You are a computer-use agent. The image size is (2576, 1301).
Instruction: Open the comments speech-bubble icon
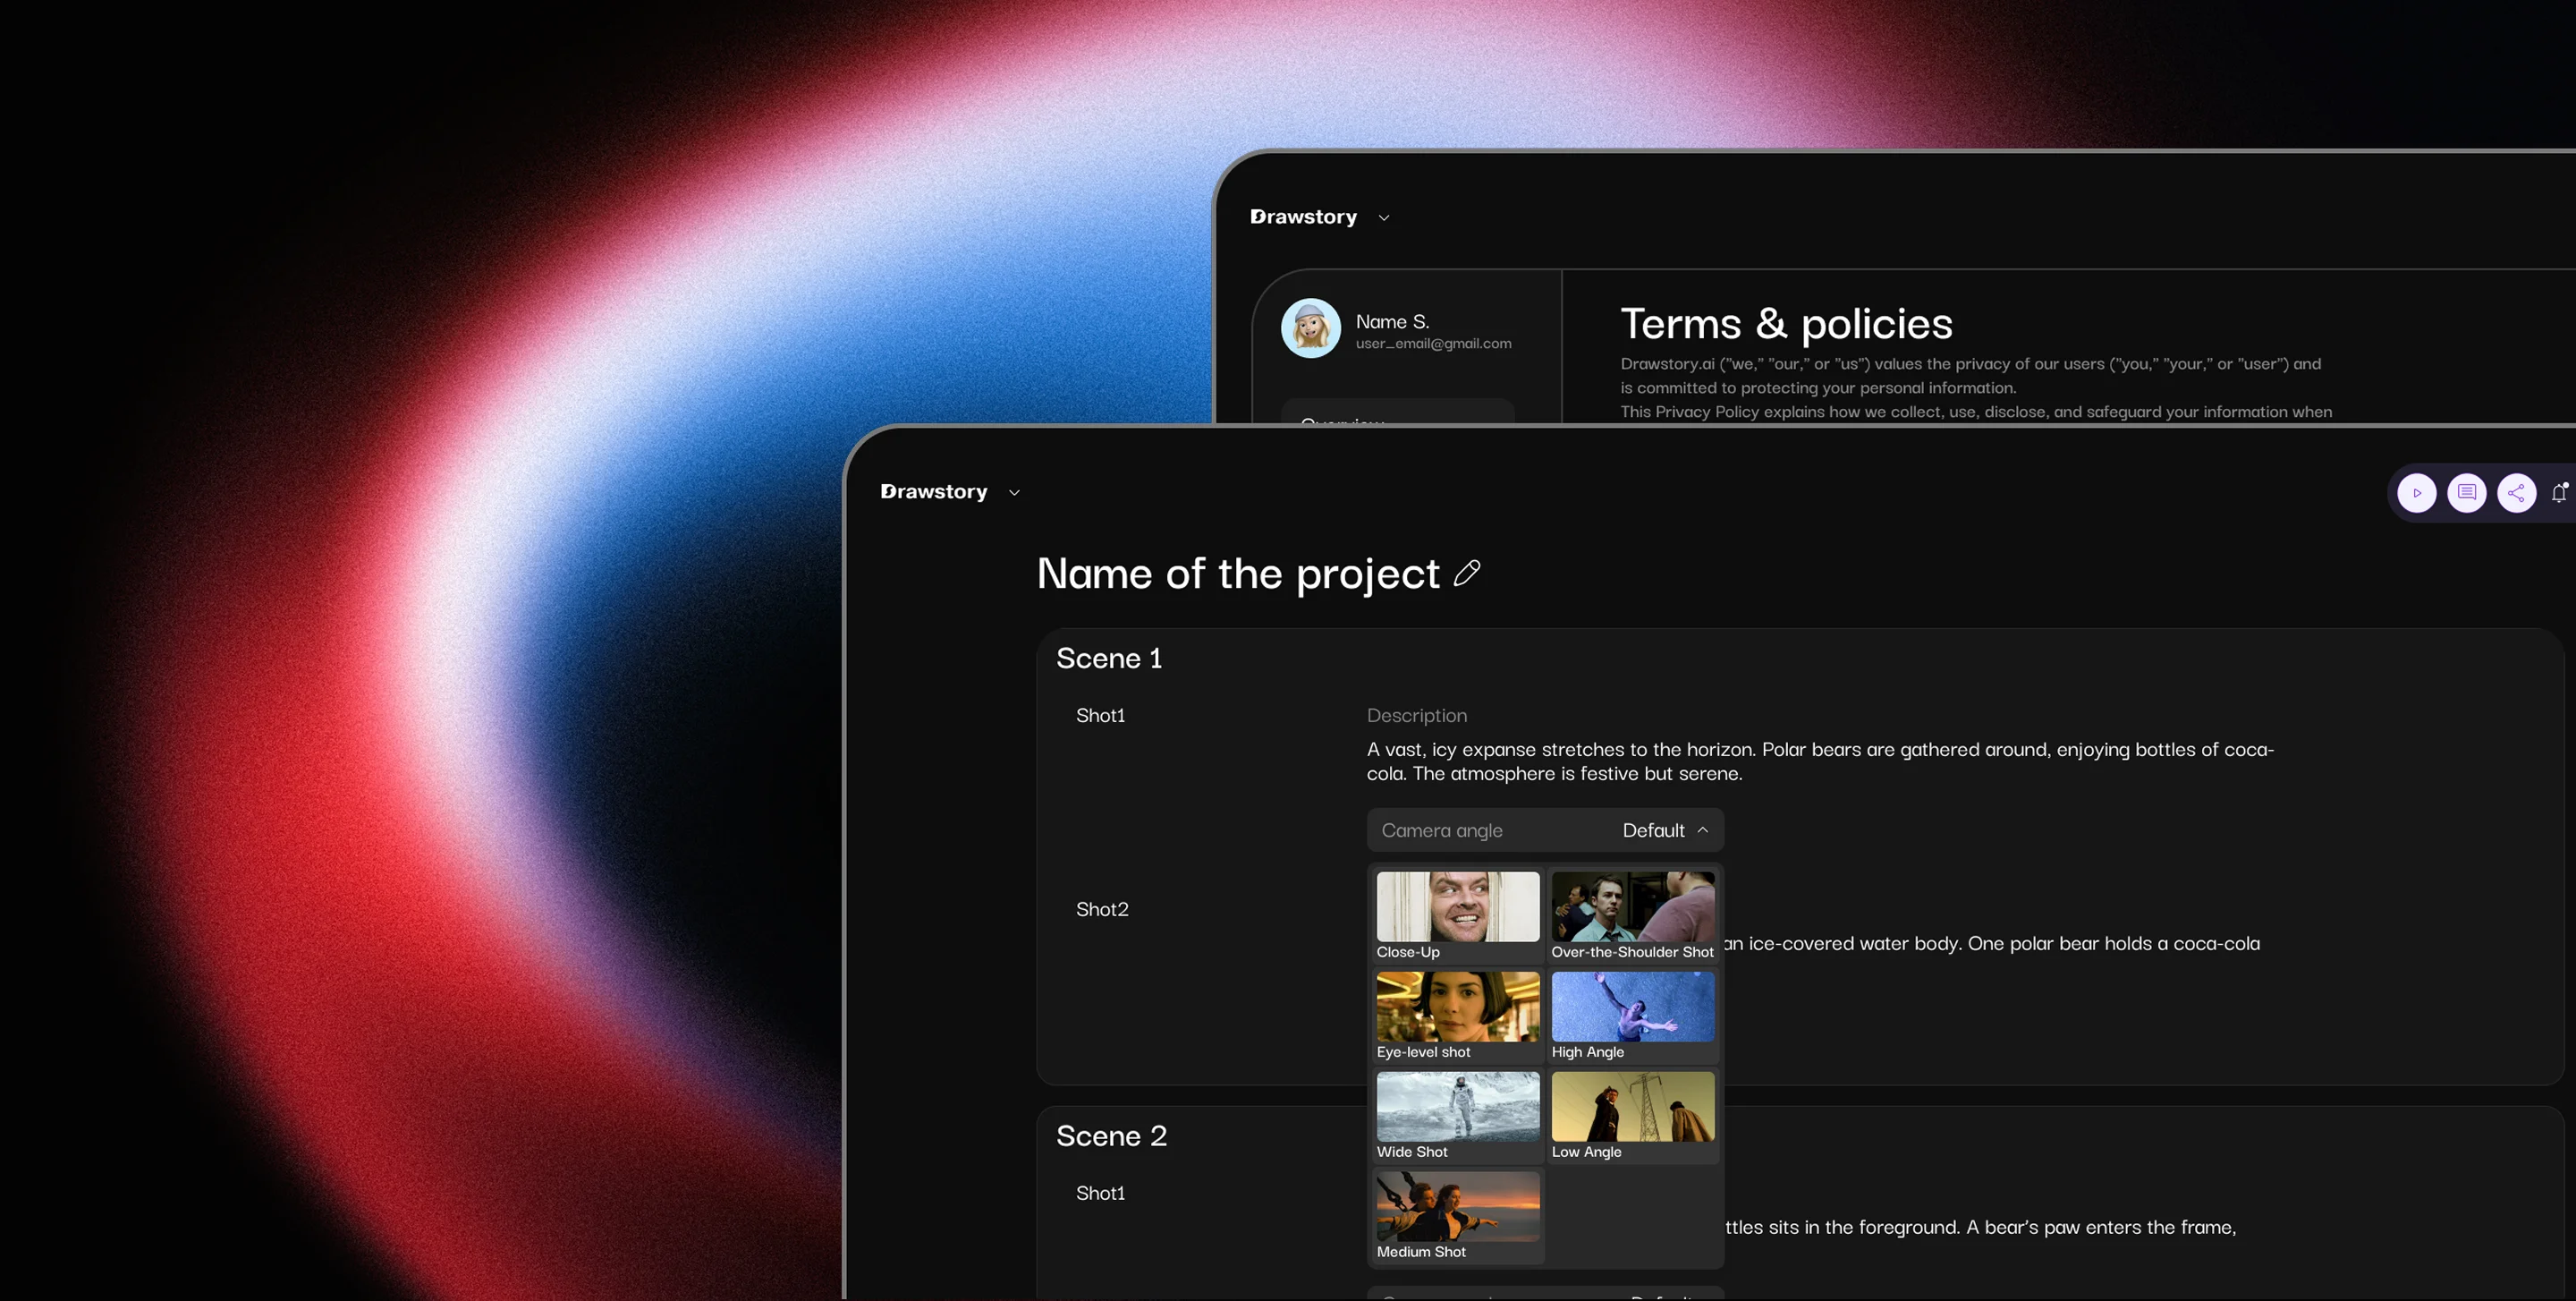(x=2467, y=493)
